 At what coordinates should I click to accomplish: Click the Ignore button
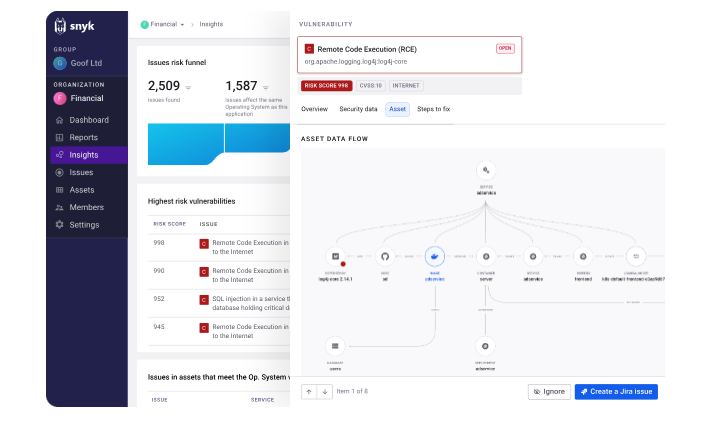pos(549,392)
